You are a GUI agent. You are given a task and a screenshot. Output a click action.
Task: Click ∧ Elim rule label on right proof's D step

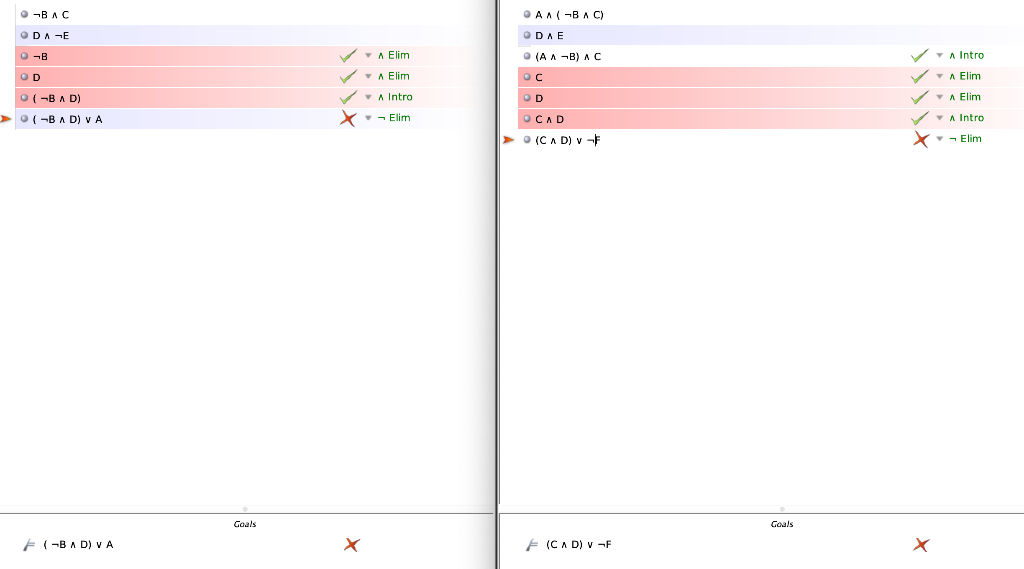(x=965, y=97)
